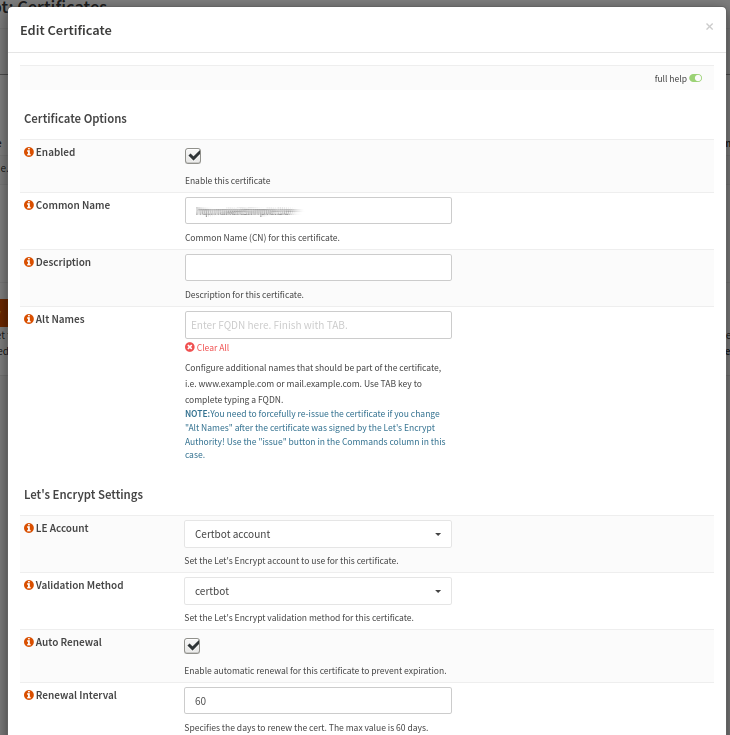Viewport: 730px width, 735px height.
Task: Click the info icon next to Enabled
Action: pos(29,153)
